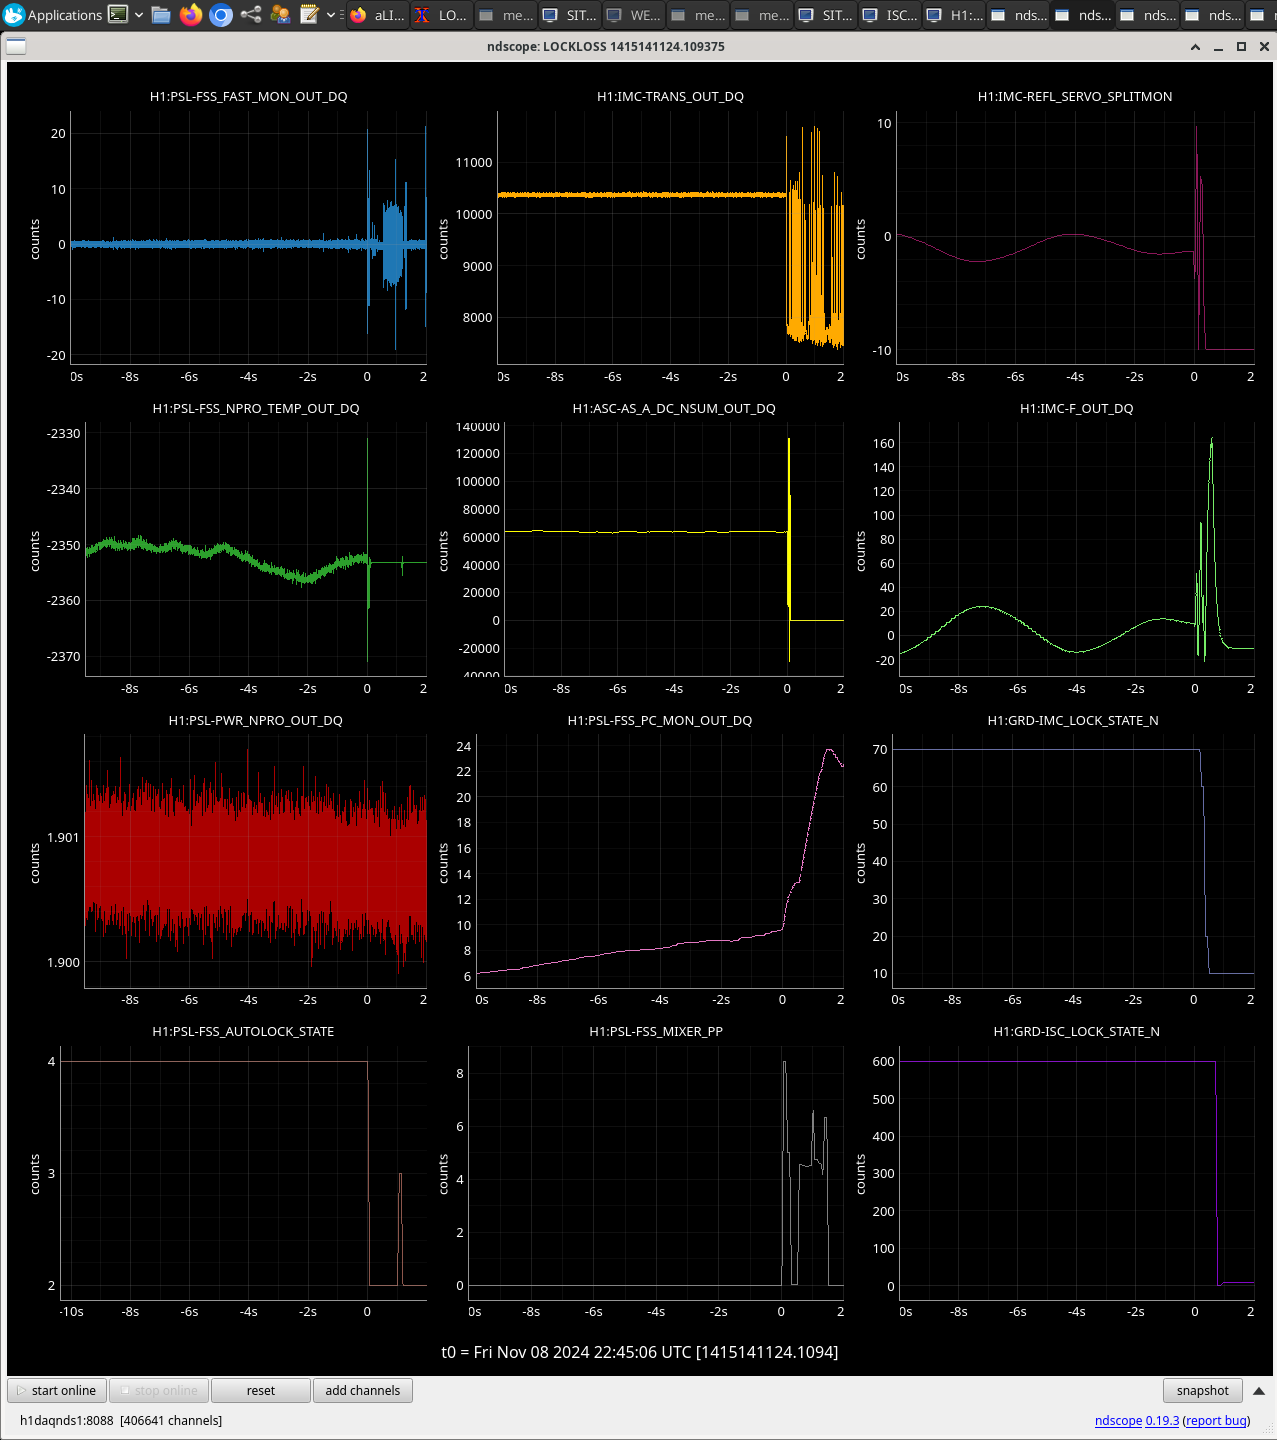Open the Applications menu in the panel
Image resolution: width=1277 pixels, height=1440 pixels.
53,15
